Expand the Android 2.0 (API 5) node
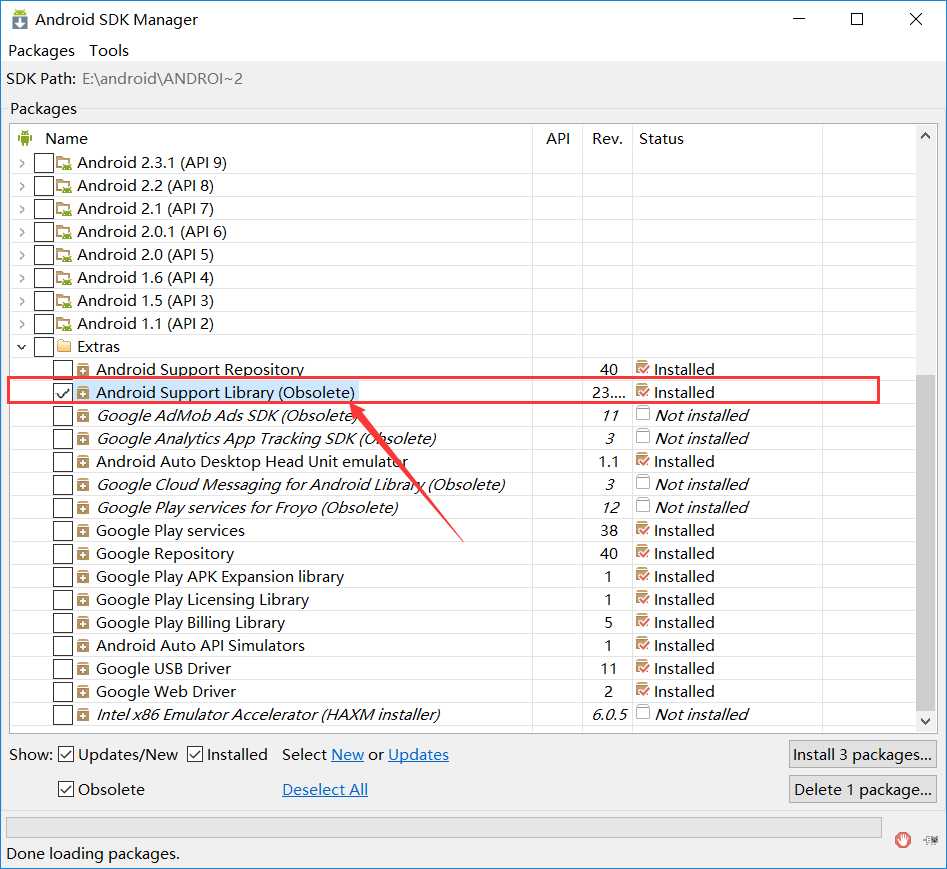The height and width of the screenshot is (869, 947). point(22,255)
